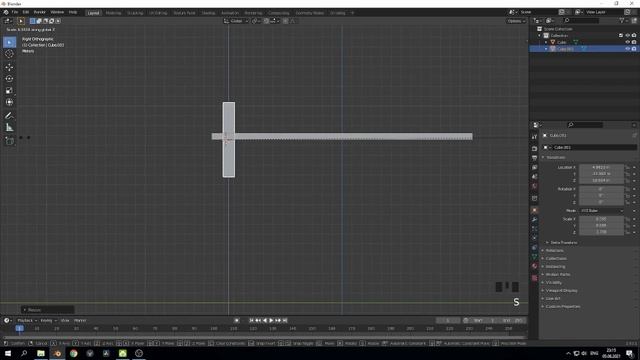
Task: Open the Physics properties tab
Action: (x=534, y=238)
